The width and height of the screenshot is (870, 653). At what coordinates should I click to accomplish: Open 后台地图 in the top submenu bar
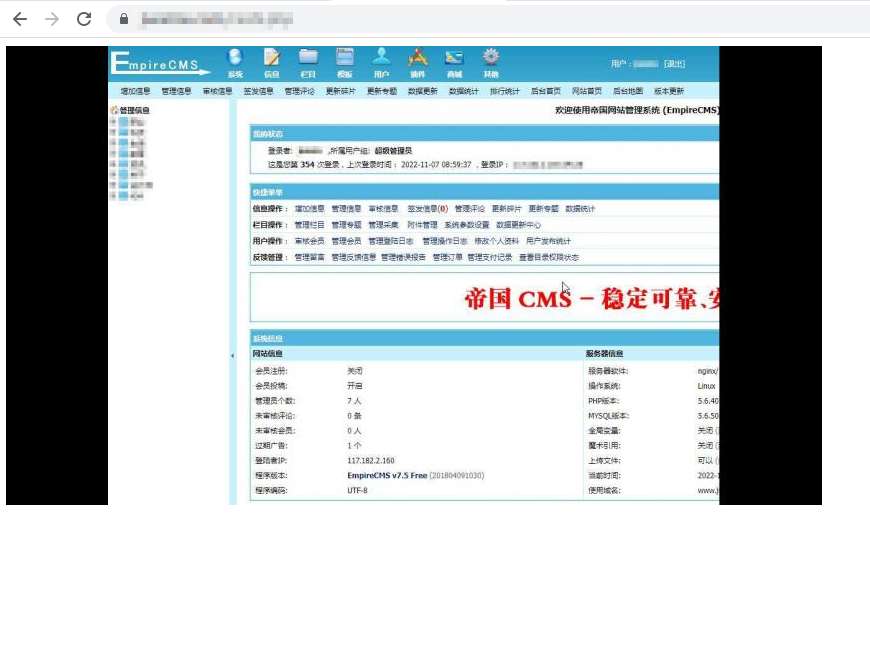(628, 91)
